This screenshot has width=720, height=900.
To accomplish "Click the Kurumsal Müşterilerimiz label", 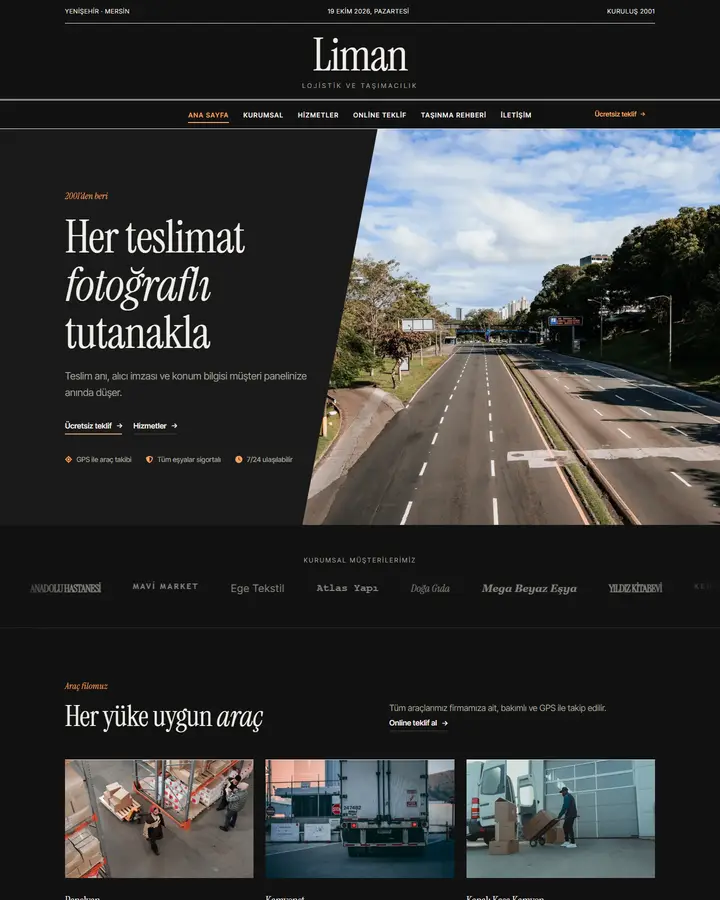I will 359,560.
